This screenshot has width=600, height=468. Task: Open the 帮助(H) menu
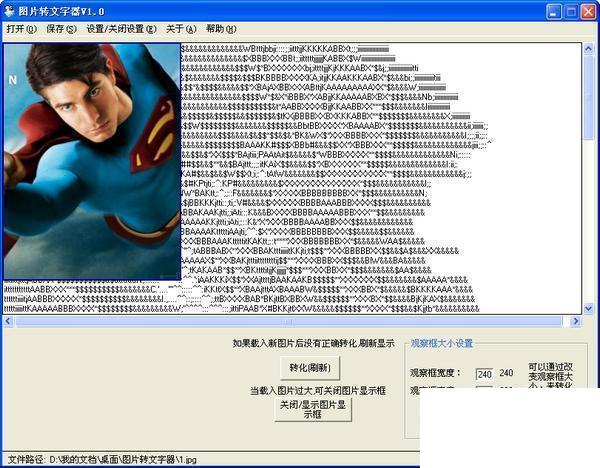pyautogui.click(x=221, y=29)
